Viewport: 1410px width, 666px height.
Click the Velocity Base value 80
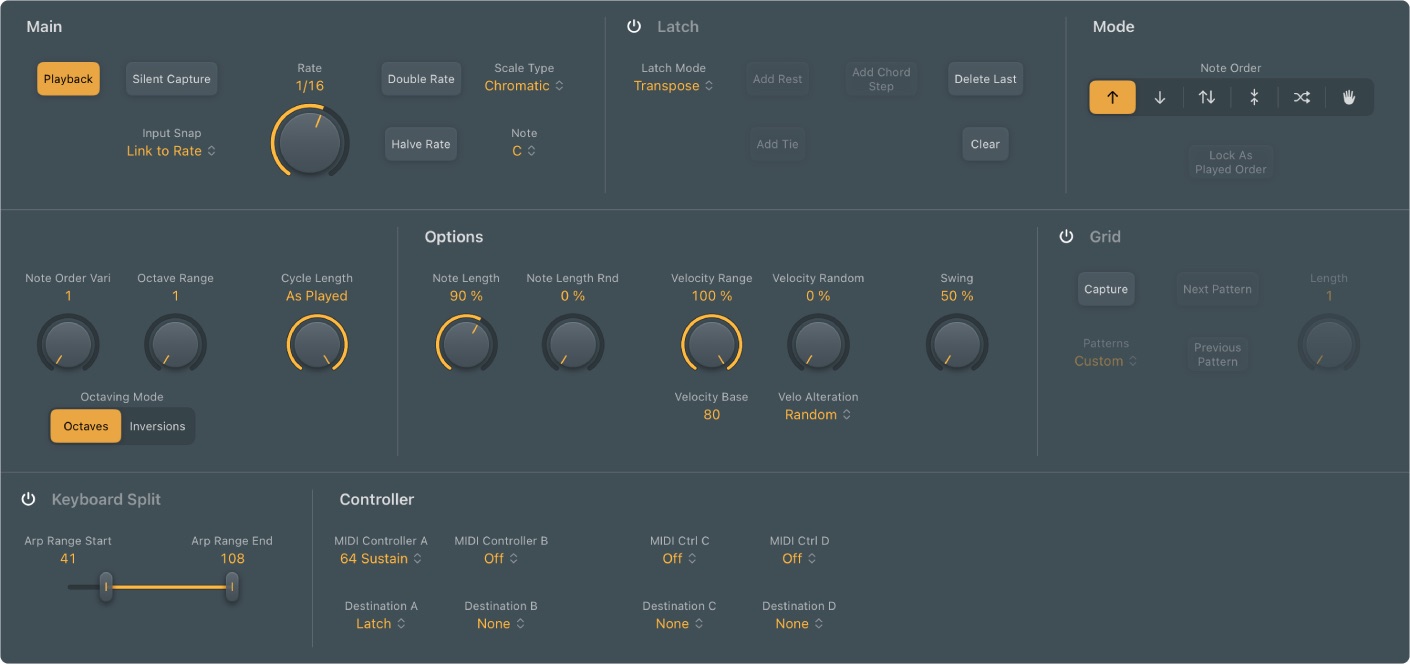pos(711,415)
